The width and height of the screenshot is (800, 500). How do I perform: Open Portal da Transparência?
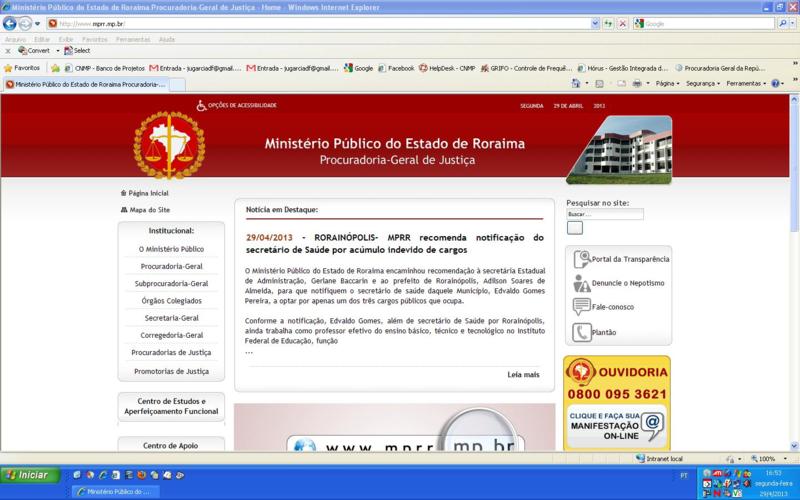(621, 259)
